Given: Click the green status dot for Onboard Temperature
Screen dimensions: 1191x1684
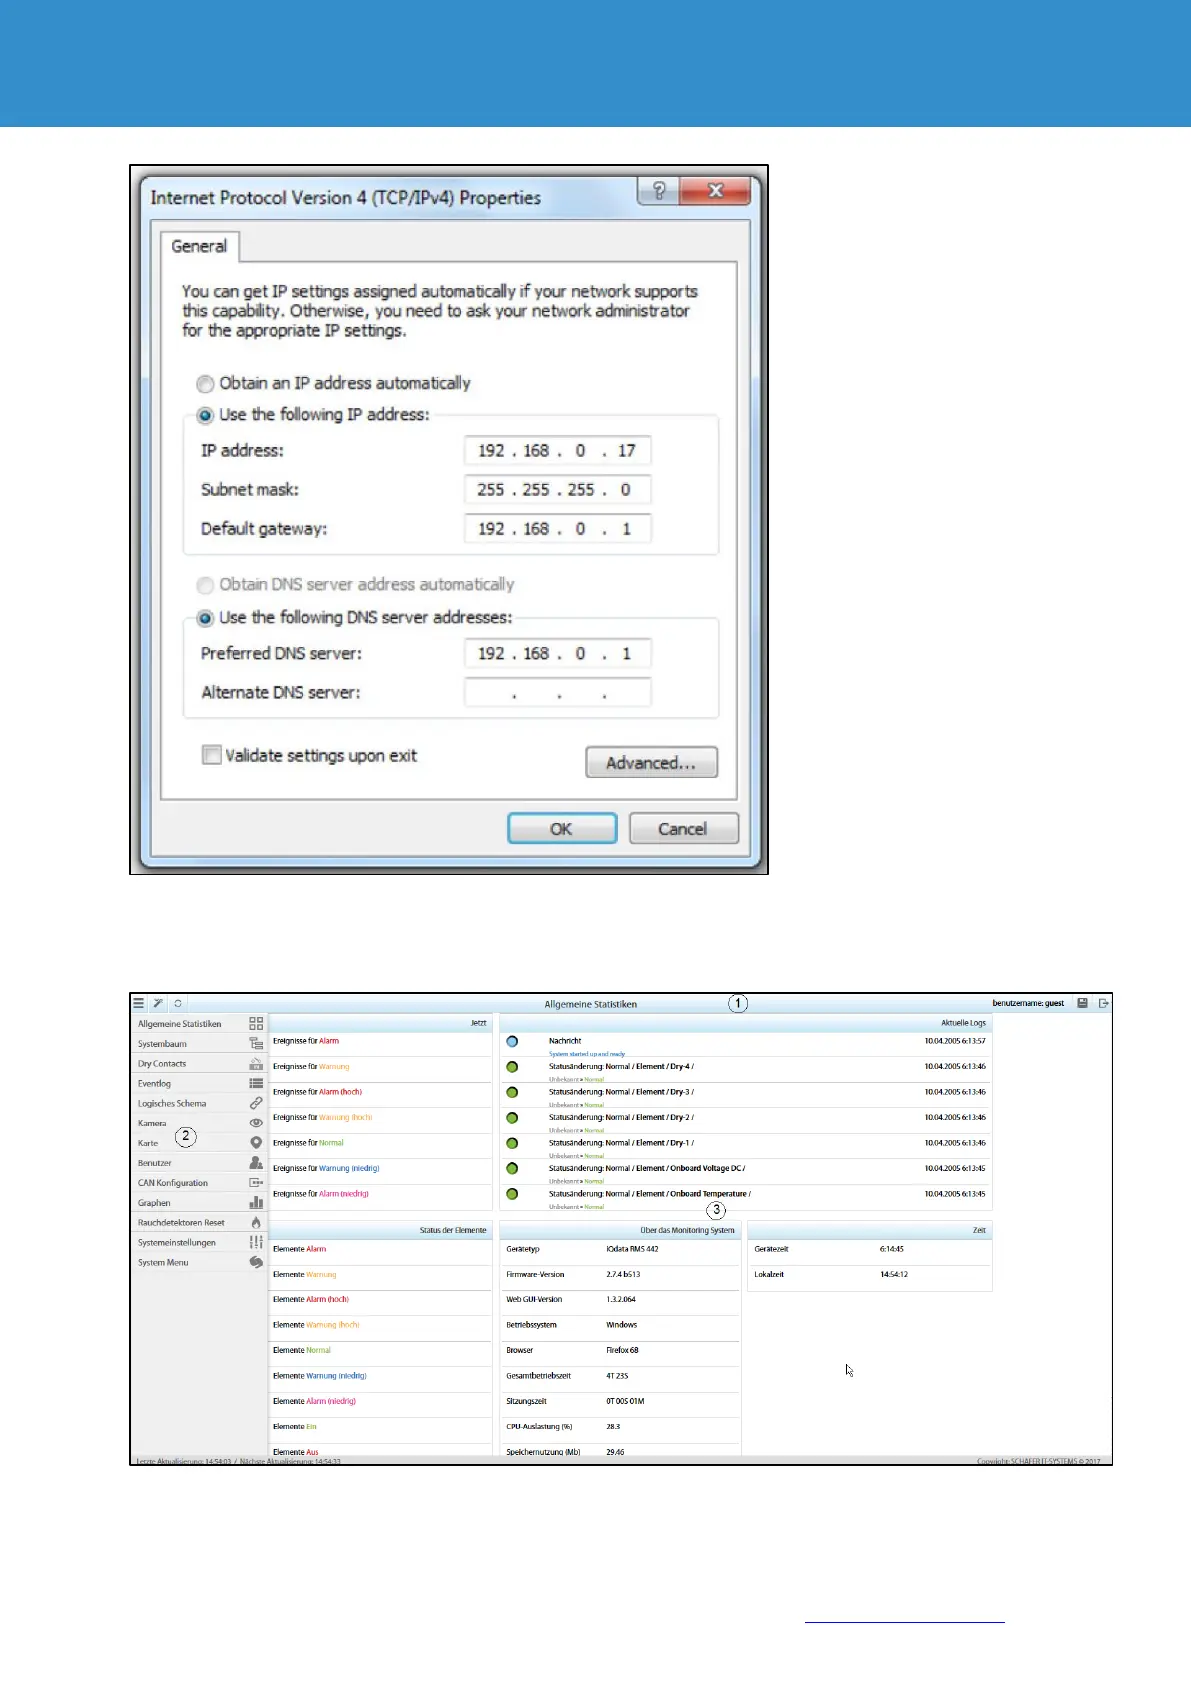Looking at the screenshot, I should click(512, 1194).
